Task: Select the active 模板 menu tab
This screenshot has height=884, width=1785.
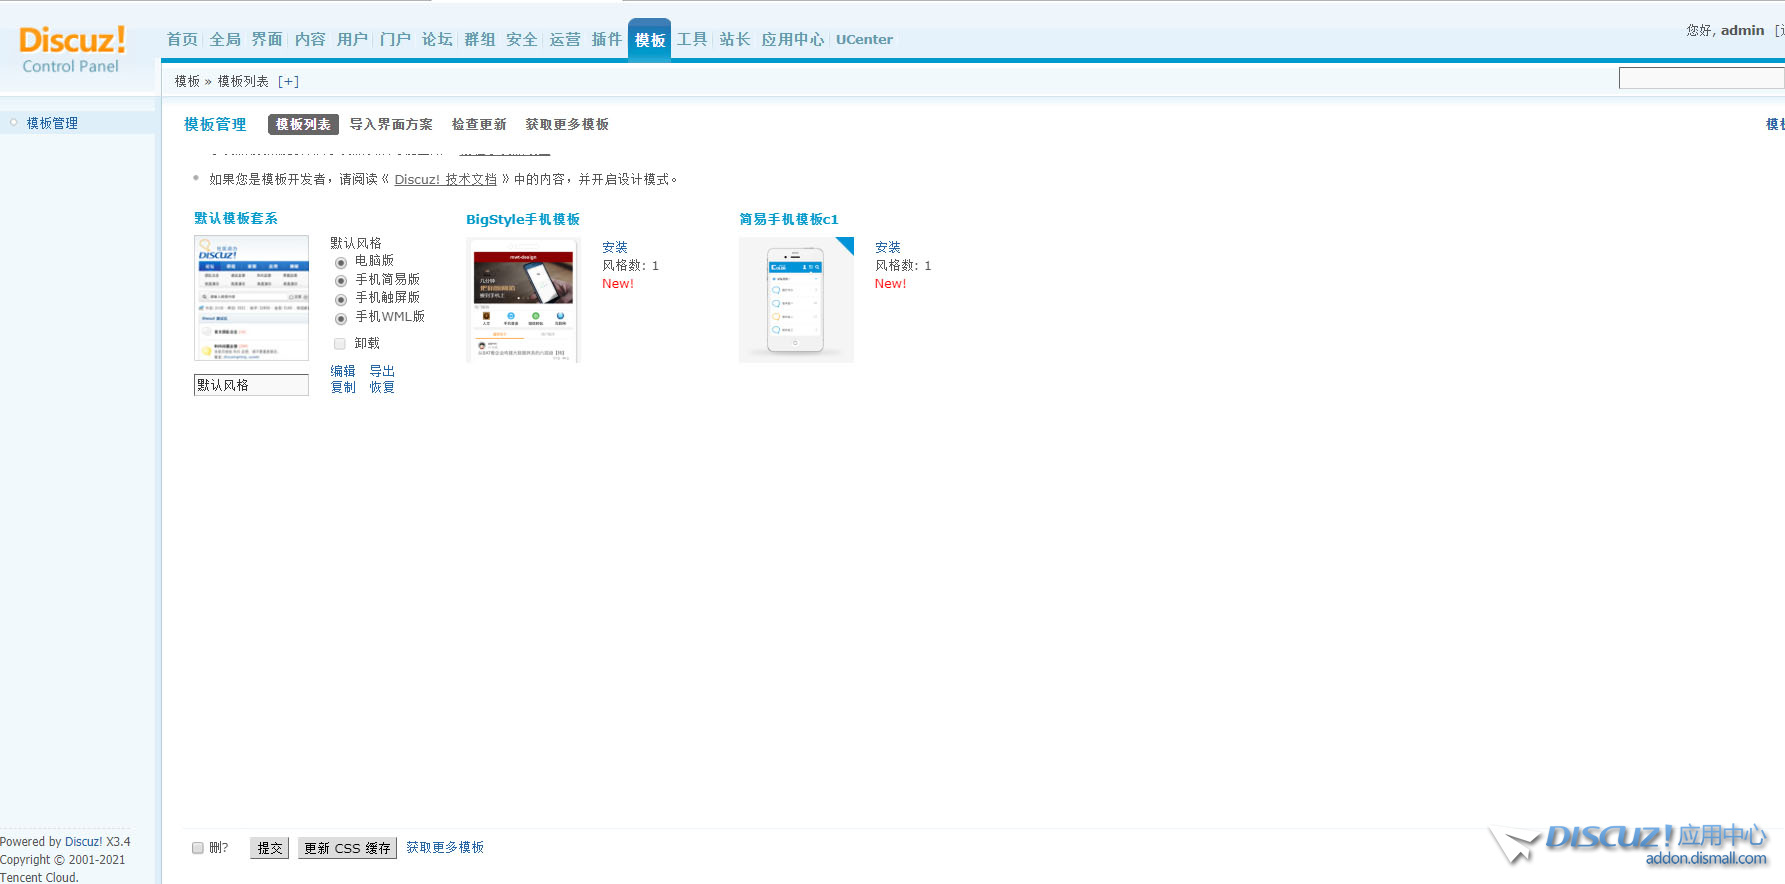Action: [x=650, y=40]
